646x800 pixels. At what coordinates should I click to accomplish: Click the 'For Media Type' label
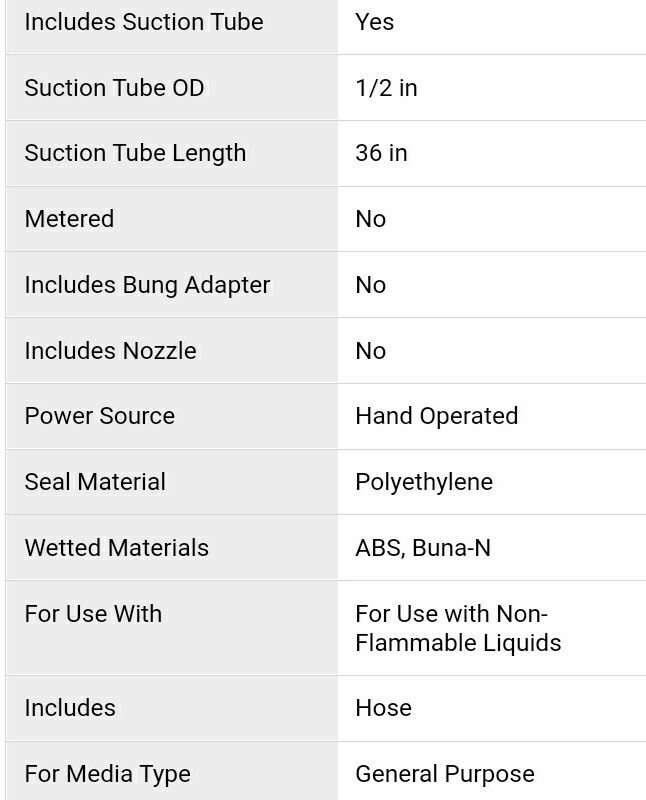pos(107,774)
